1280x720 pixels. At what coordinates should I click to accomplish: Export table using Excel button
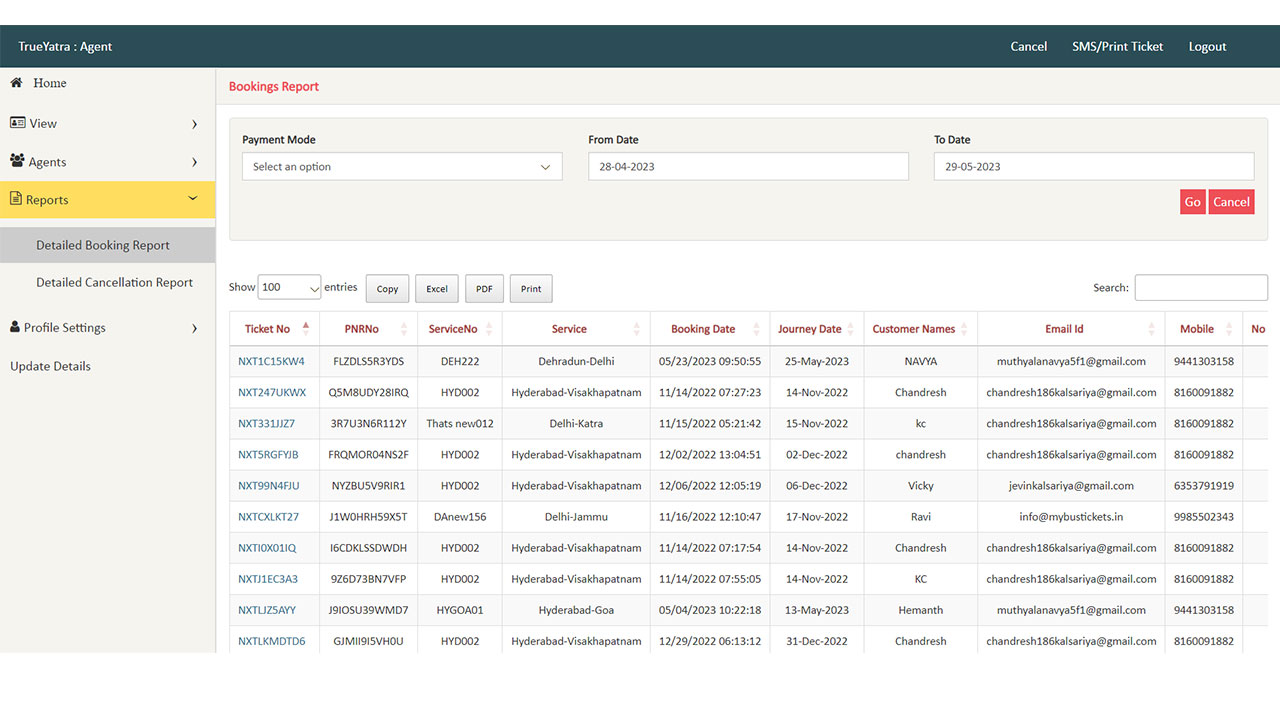pyautogui.click(x=437, y=289)
